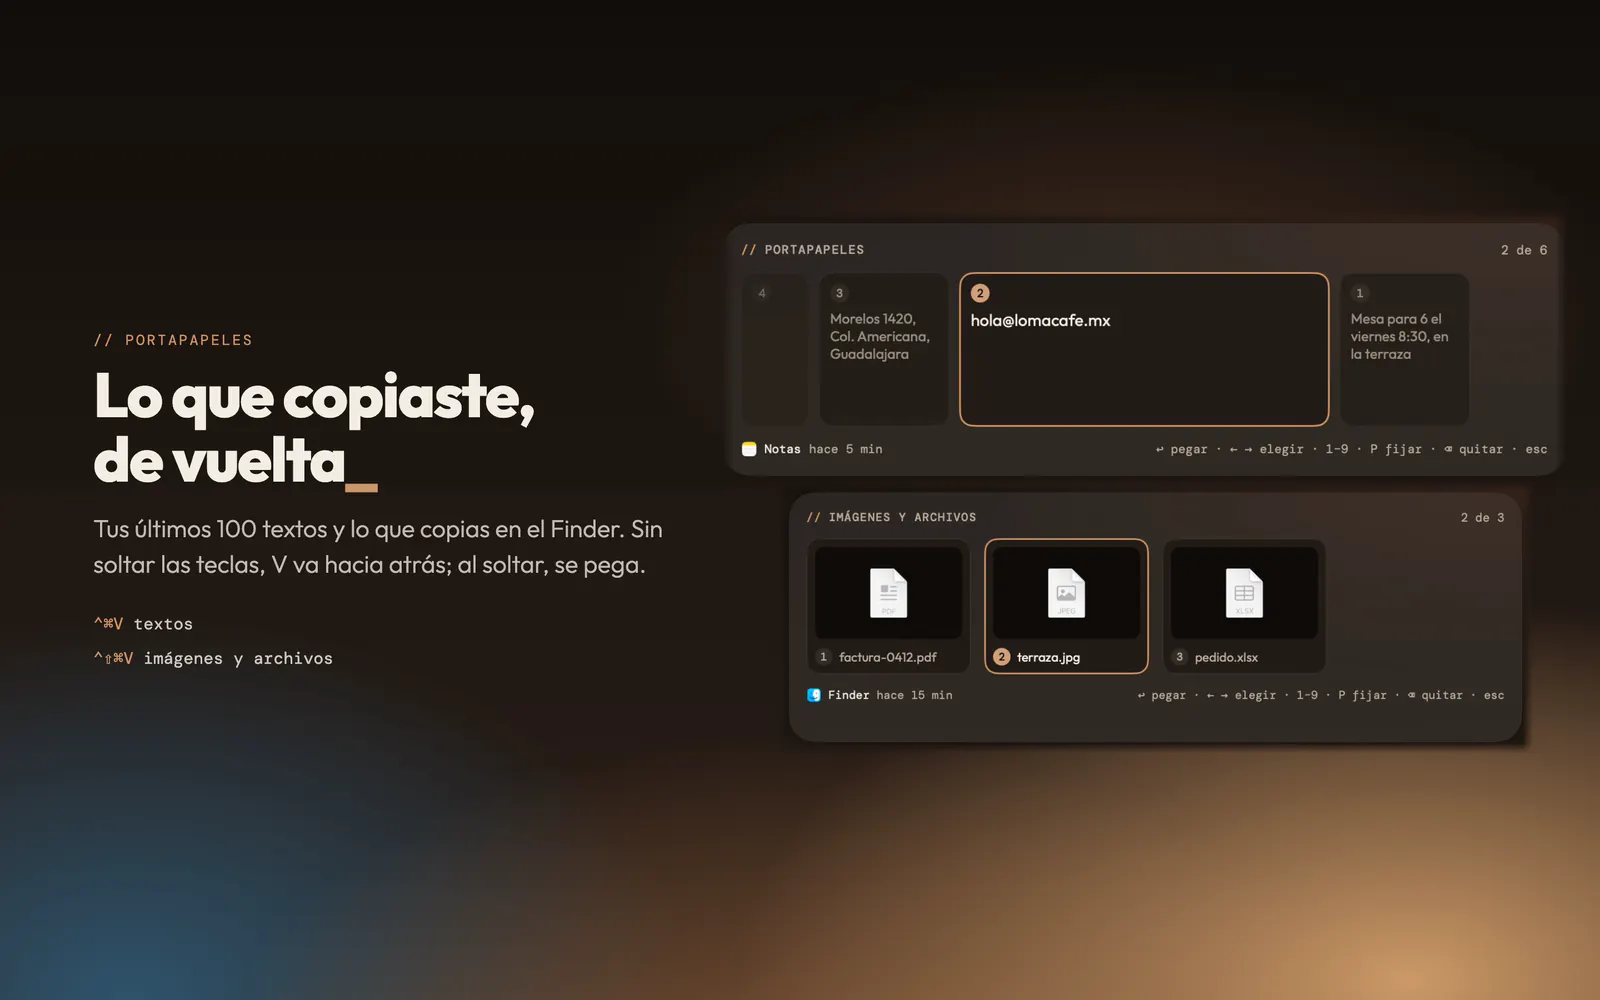Click the '^⌘V textos' shortcut line
Viewport: 1600px width, 1000px height.
click(x=143, y=624)
